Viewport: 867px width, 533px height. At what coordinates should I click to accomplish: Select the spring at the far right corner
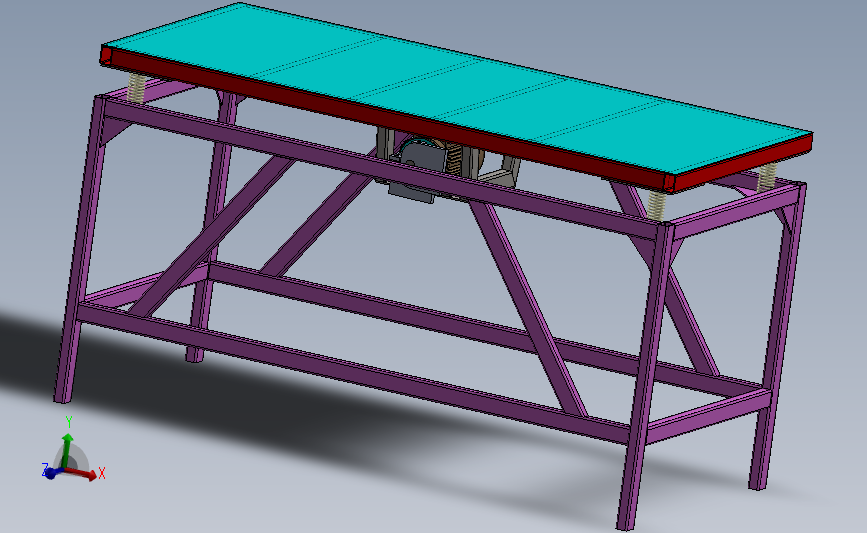[766, 177]
